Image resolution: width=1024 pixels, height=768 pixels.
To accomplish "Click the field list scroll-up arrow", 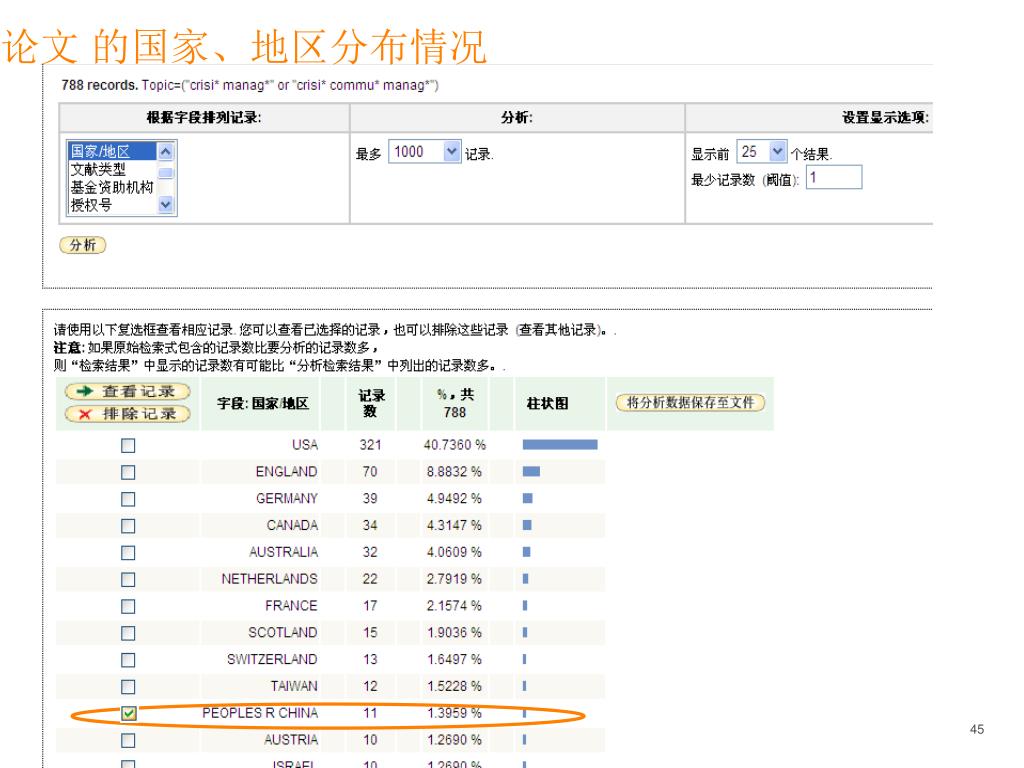I will (x=166, y=152).
